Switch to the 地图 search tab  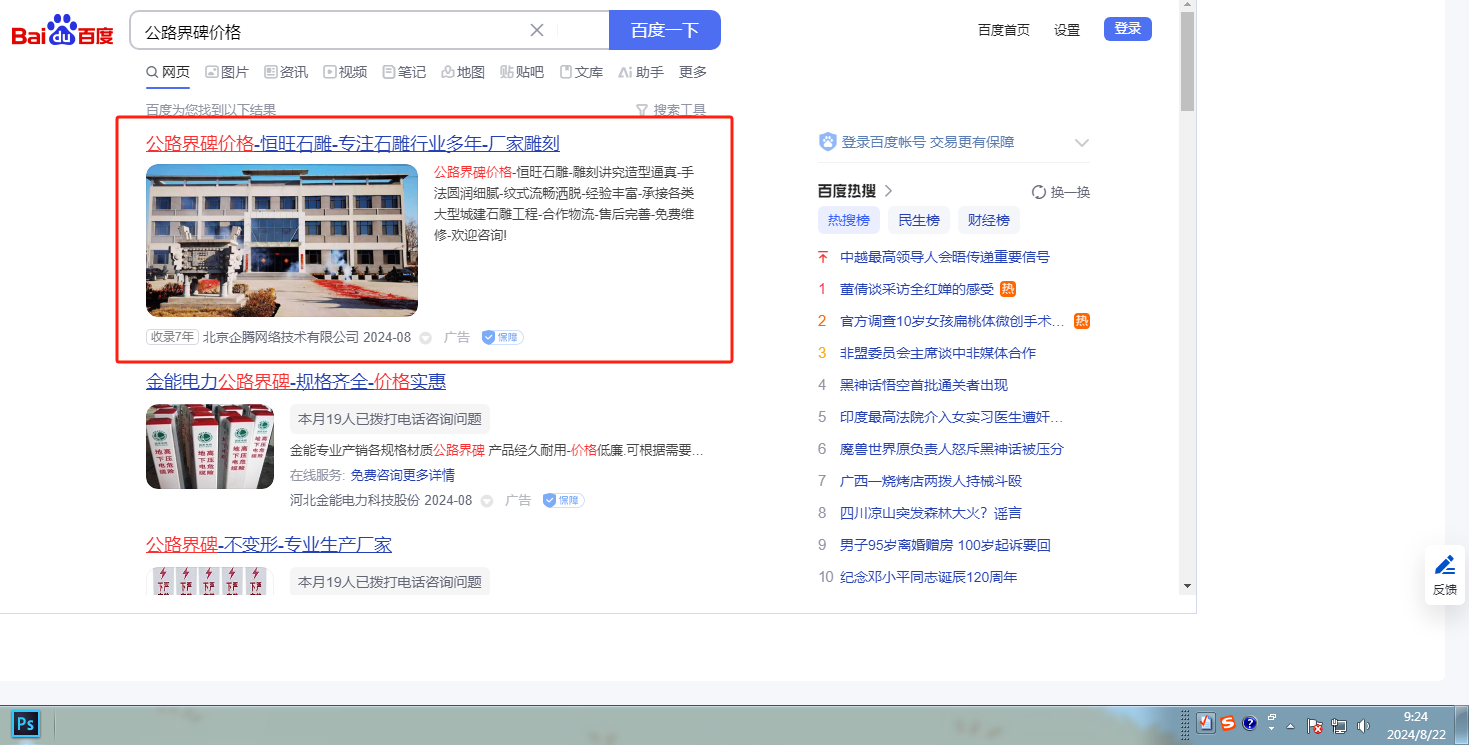pos(463,72)
